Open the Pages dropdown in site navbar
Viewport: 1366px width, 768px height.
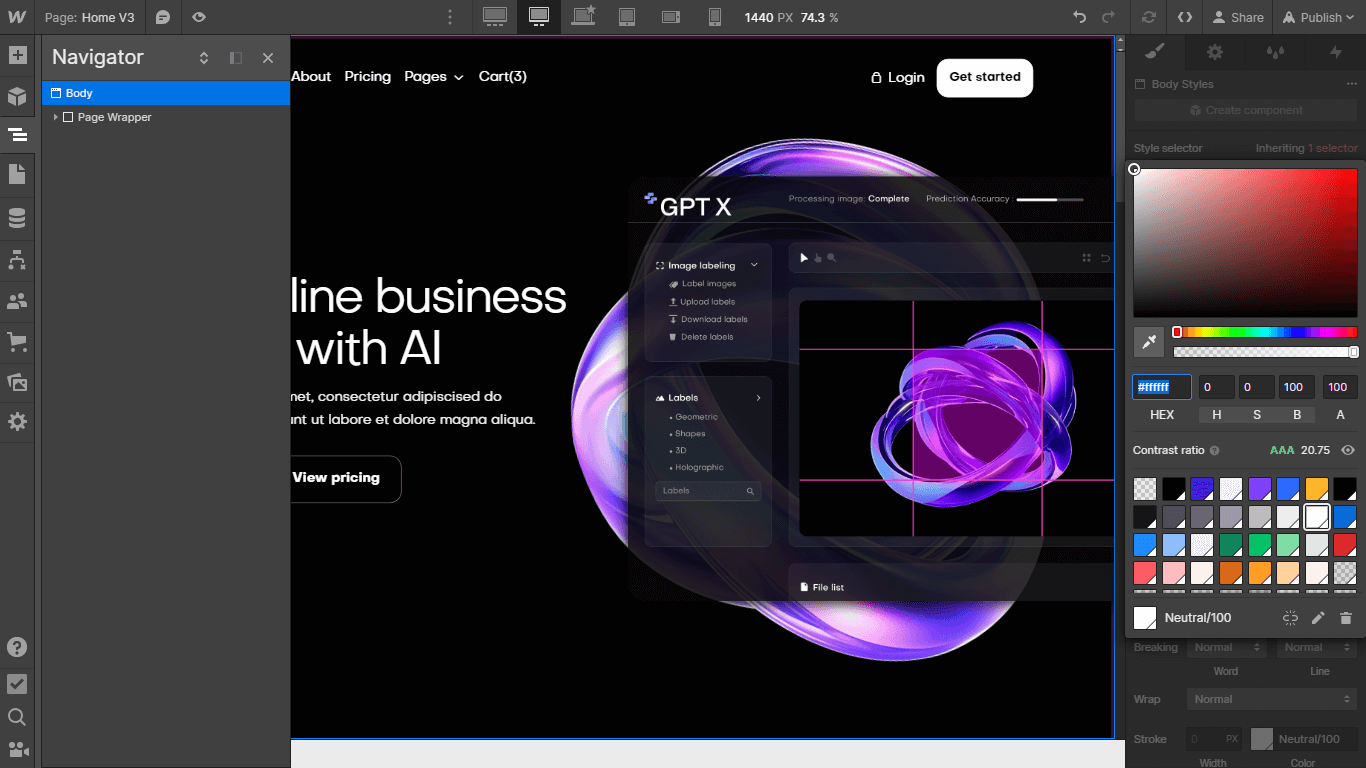pyautogui.click(x=434, y=76)
